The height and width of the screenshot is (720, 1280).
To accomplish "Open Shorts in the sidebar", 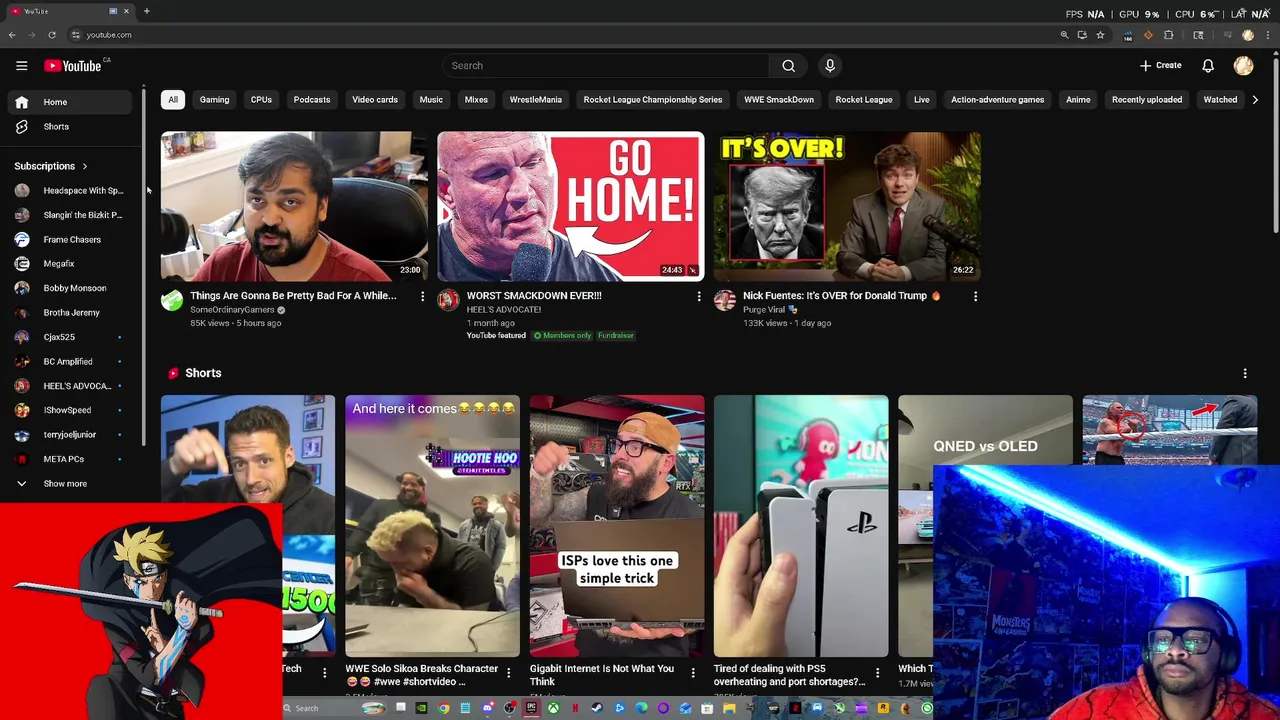I will pyautogui.click(x=70, y=126).
